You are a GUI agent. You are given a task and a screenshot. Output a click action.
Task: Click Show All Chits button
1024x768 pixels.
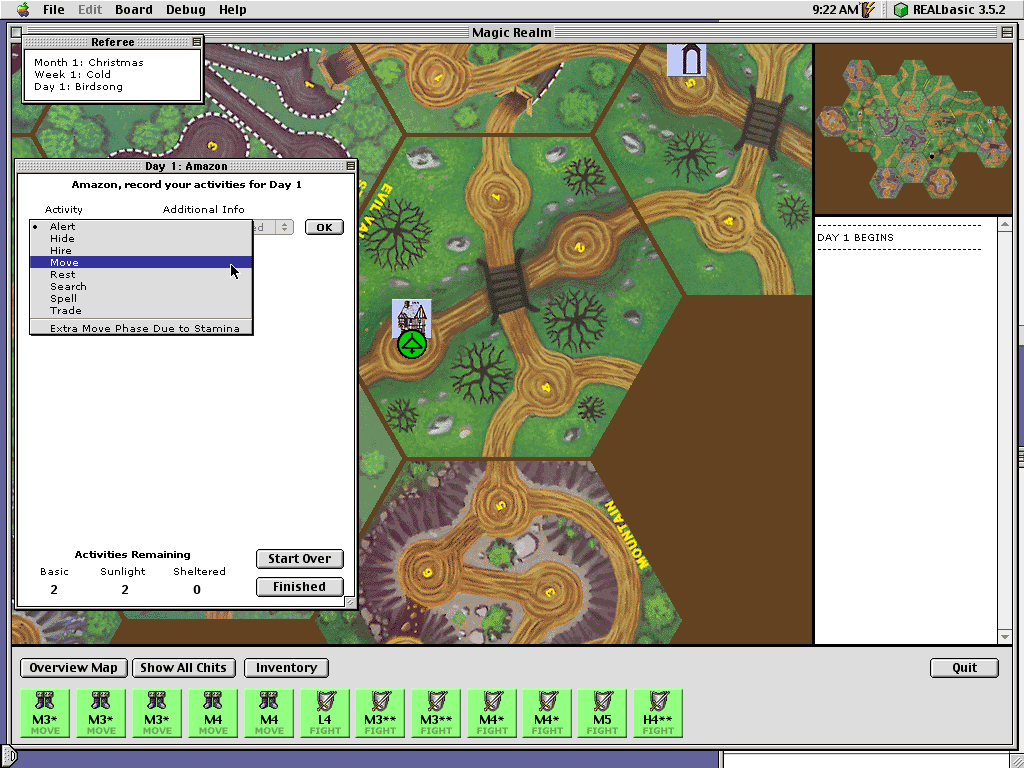pos(184,668)
